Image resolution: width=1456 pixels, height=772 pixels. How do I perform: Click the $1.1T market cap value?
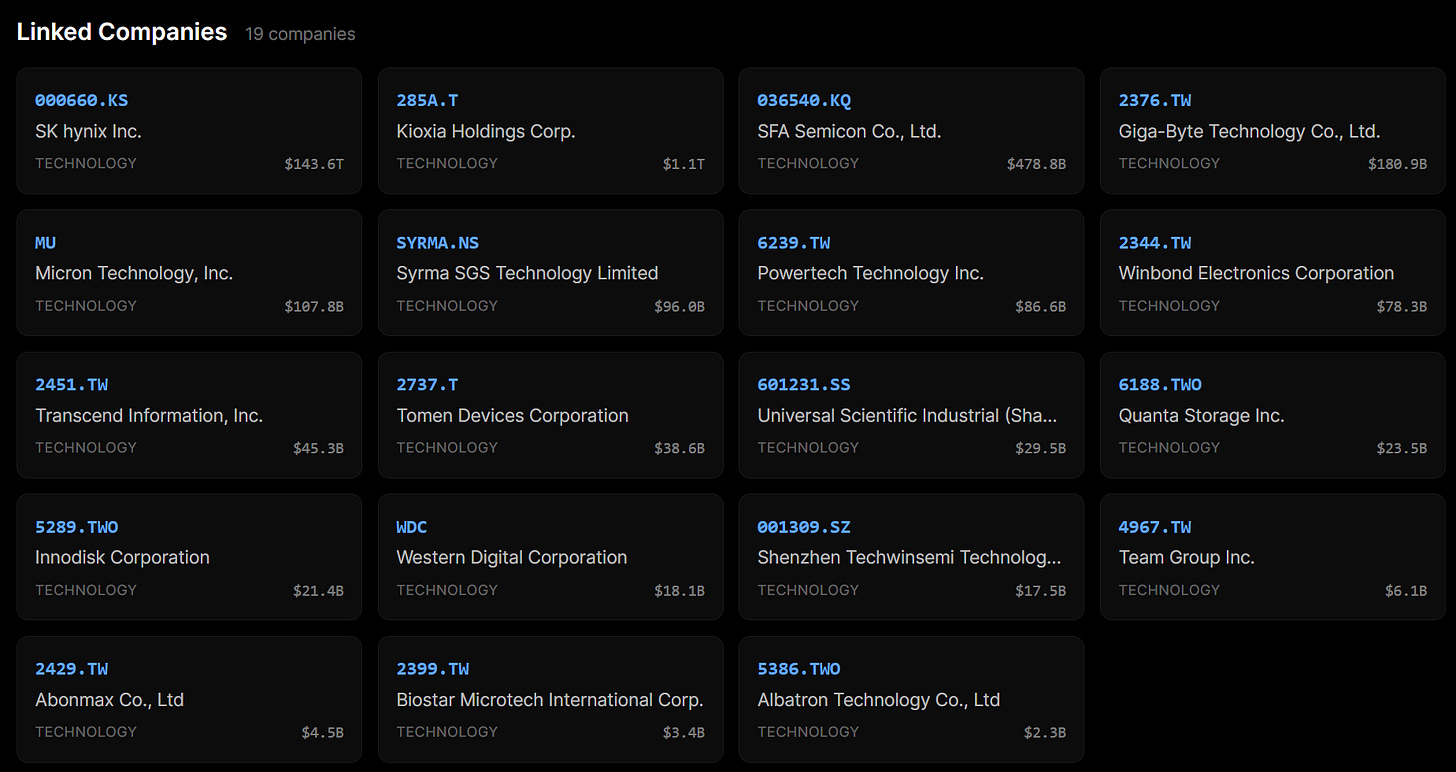coord(684,165)
